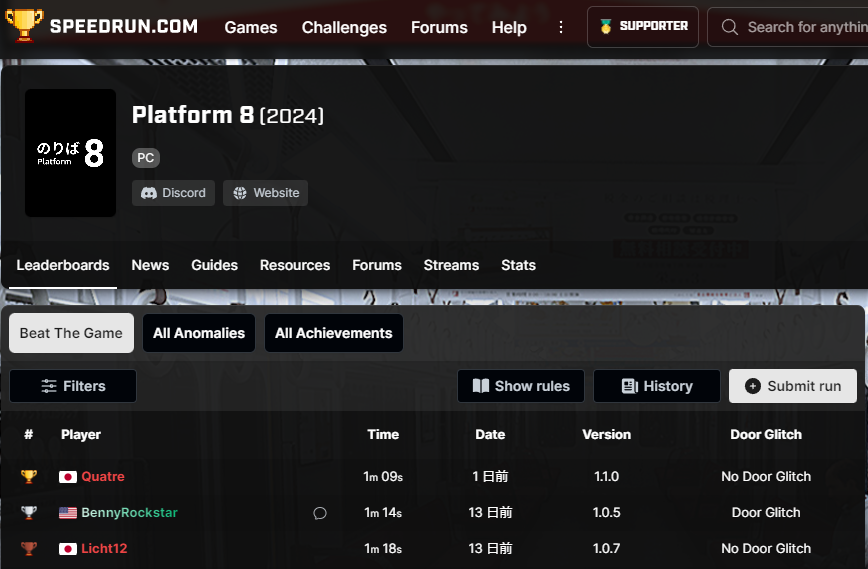The height and width of the screenshot is (569, 868).
Task: Switch to the Guides tab
Action: [x=214, y=265]
